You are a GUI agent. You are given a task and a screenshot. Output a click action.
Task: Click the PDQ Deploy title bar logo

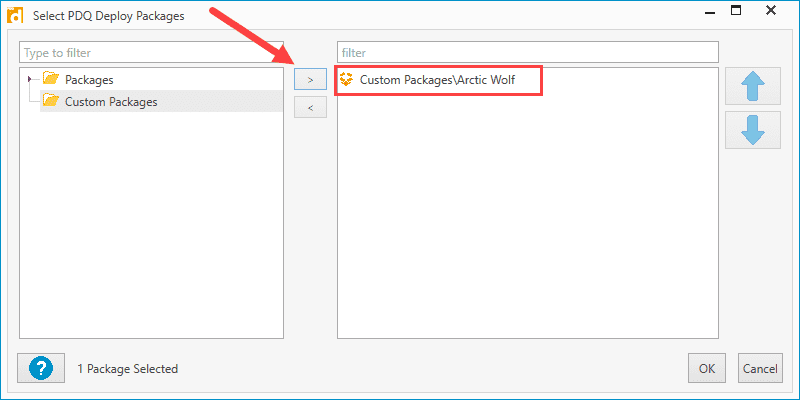(x=17, y=15)
